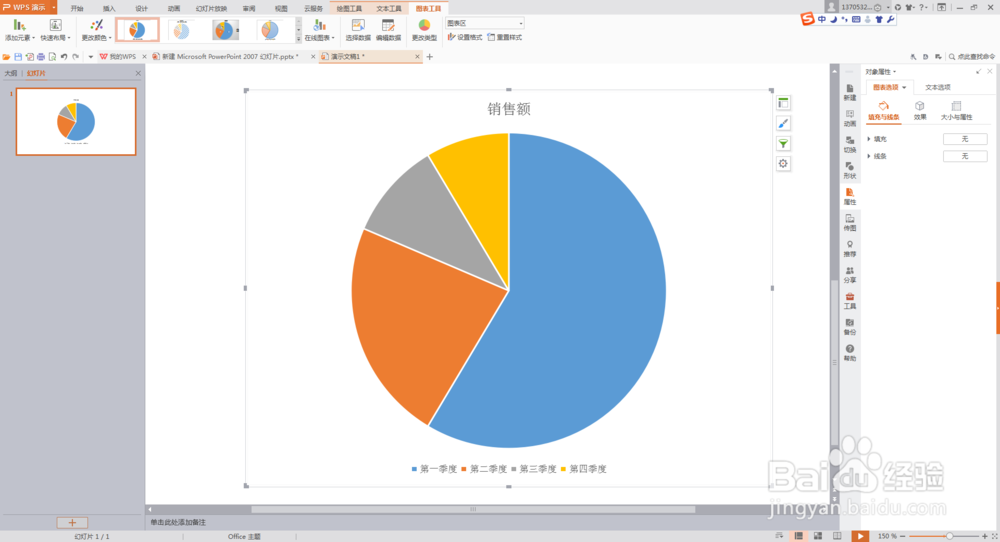Image resolution: width=1000 pixels, height=542 pixels.
Task: Click 选择数据 select data icon
Action: point(358,30)
